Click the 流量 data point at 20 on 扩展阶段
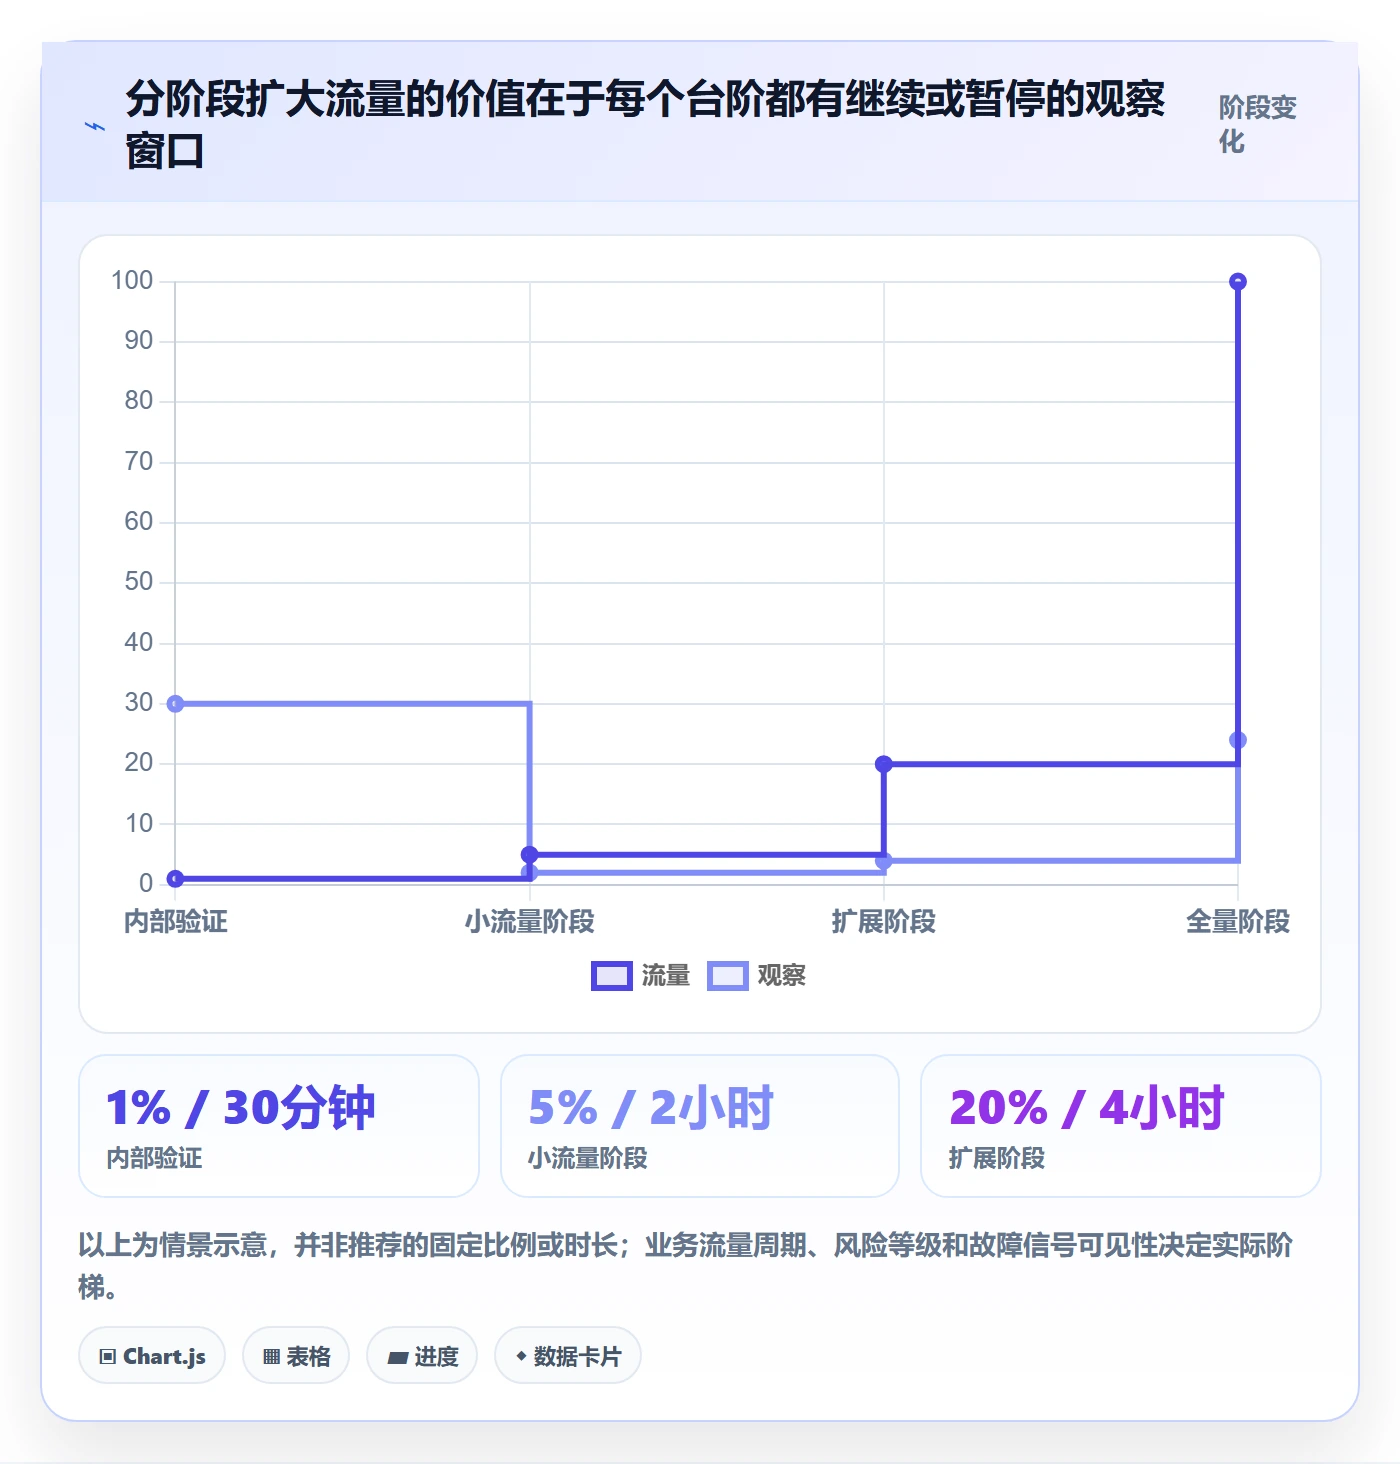The height and width of the screenshot is (1464, 1400). pyautogui.click(x=884, y=764)
